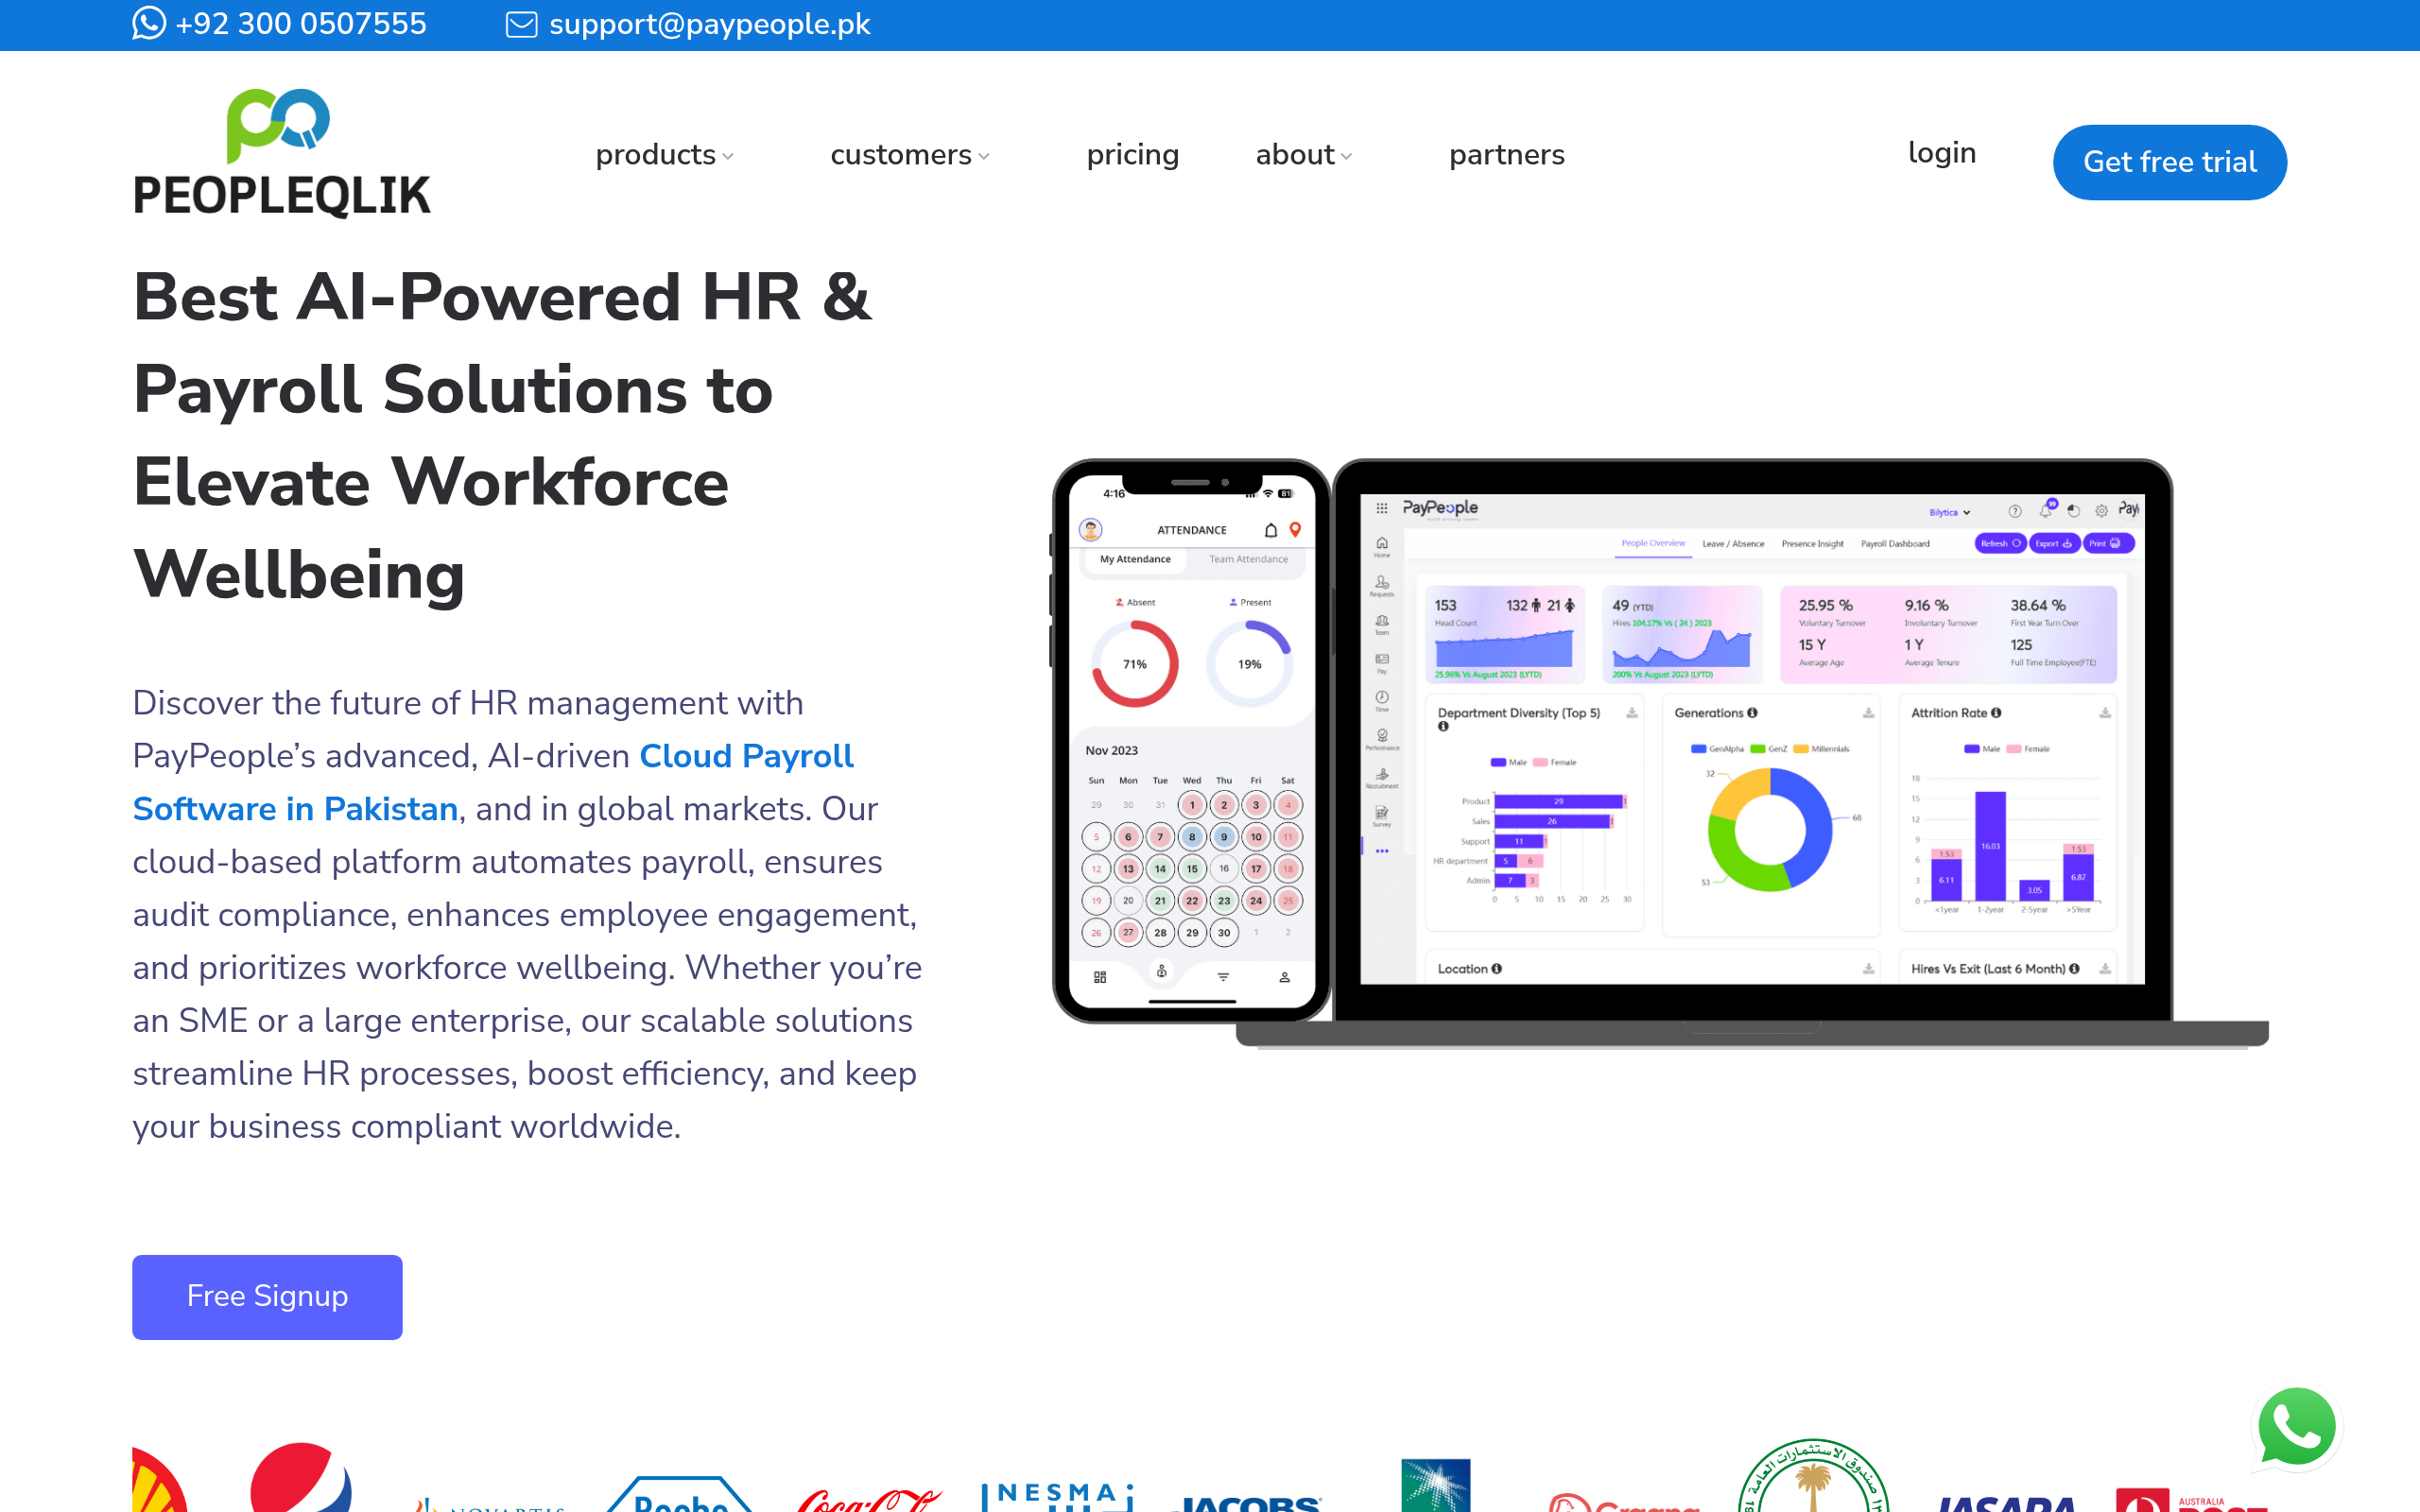Expand the customers dropdown menu
The image size is (2420, 1512).
[x=910, y=155]
